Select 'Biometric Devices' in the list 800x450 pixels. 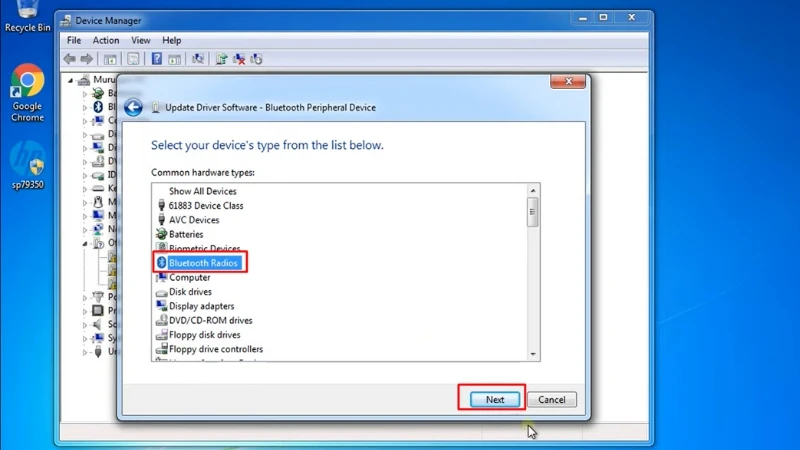(205, 248)
